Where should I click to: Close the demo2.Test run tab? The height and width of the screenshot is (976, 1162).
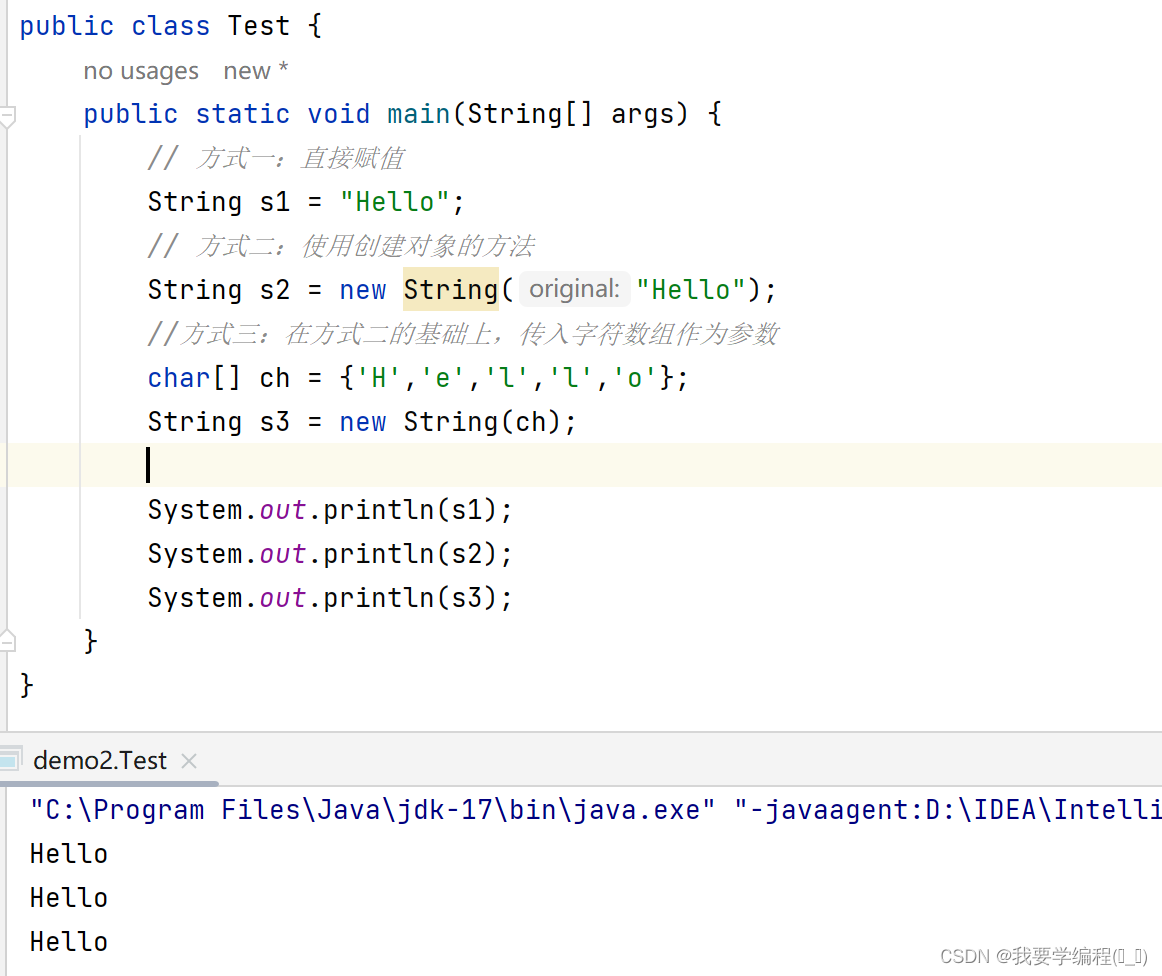(189, 761)
